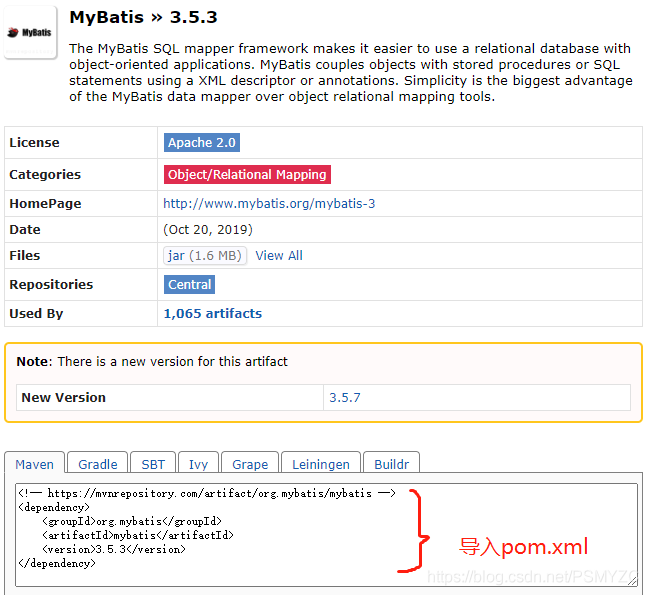Click the Categories row label
648x595 pixels.
pos(45,174)
